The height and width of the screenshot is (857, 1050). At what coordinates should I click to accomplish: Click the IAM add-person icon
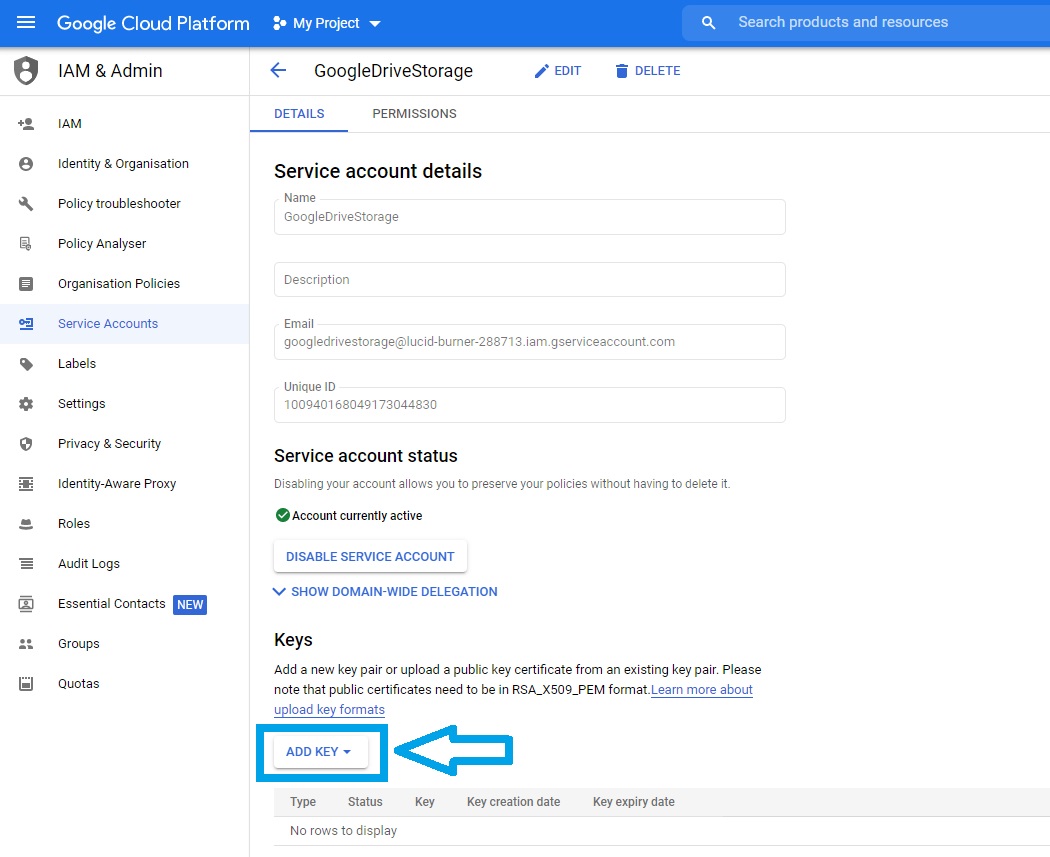click(x=26, y=124)
